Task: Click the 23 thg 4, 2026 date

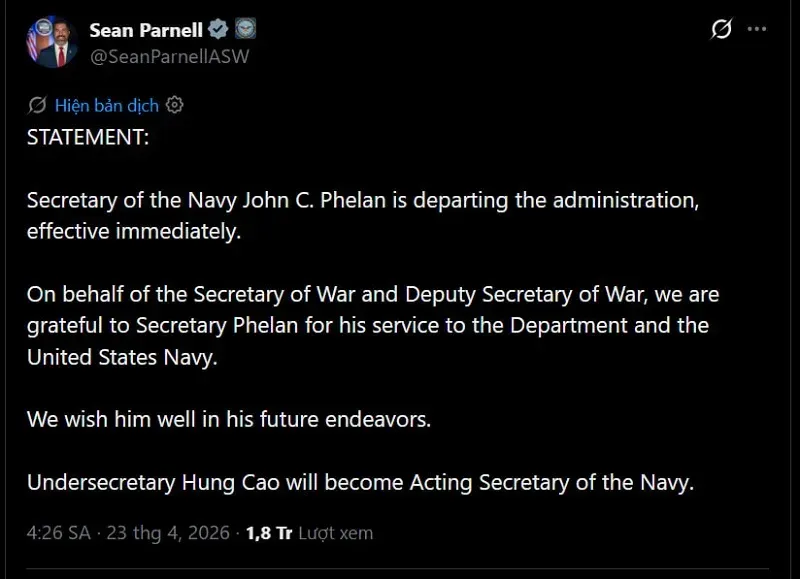Action: tap(168, 533)
